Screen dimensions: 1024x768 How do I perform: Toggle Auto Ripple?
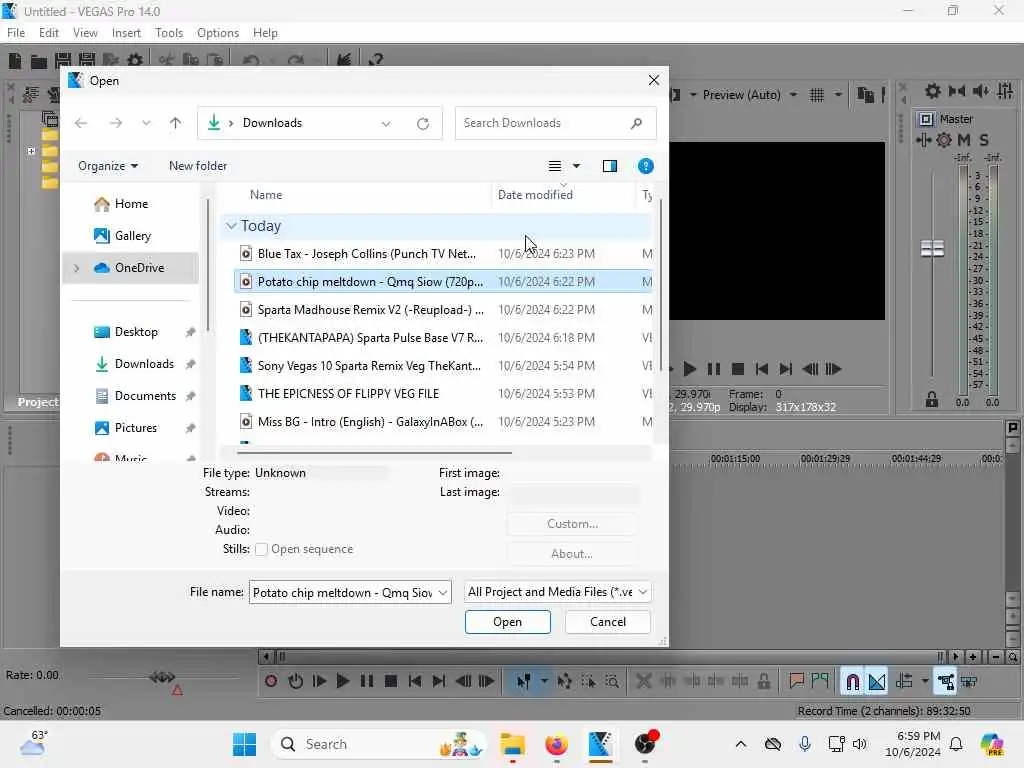point(904,682)
